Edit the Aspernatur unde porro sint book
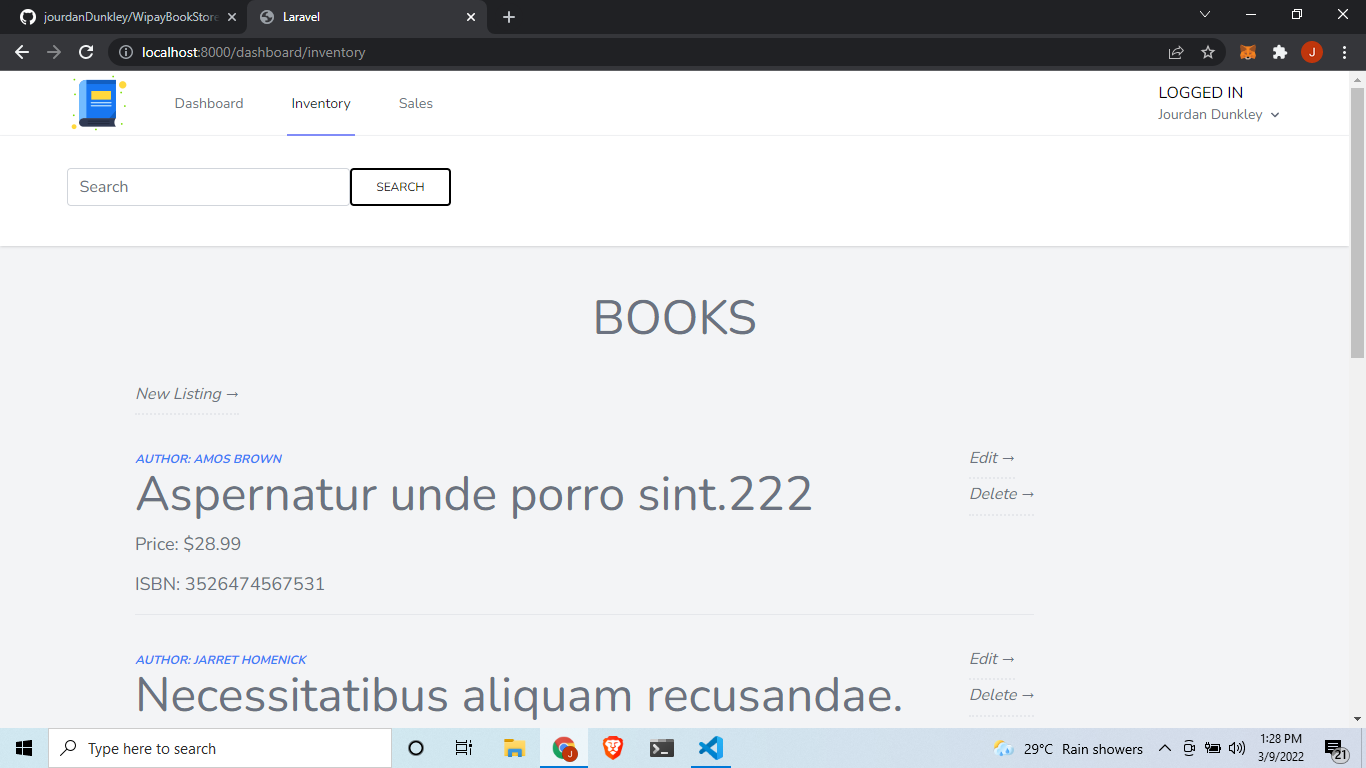The image size is (1366, 768). click(991, 457)
